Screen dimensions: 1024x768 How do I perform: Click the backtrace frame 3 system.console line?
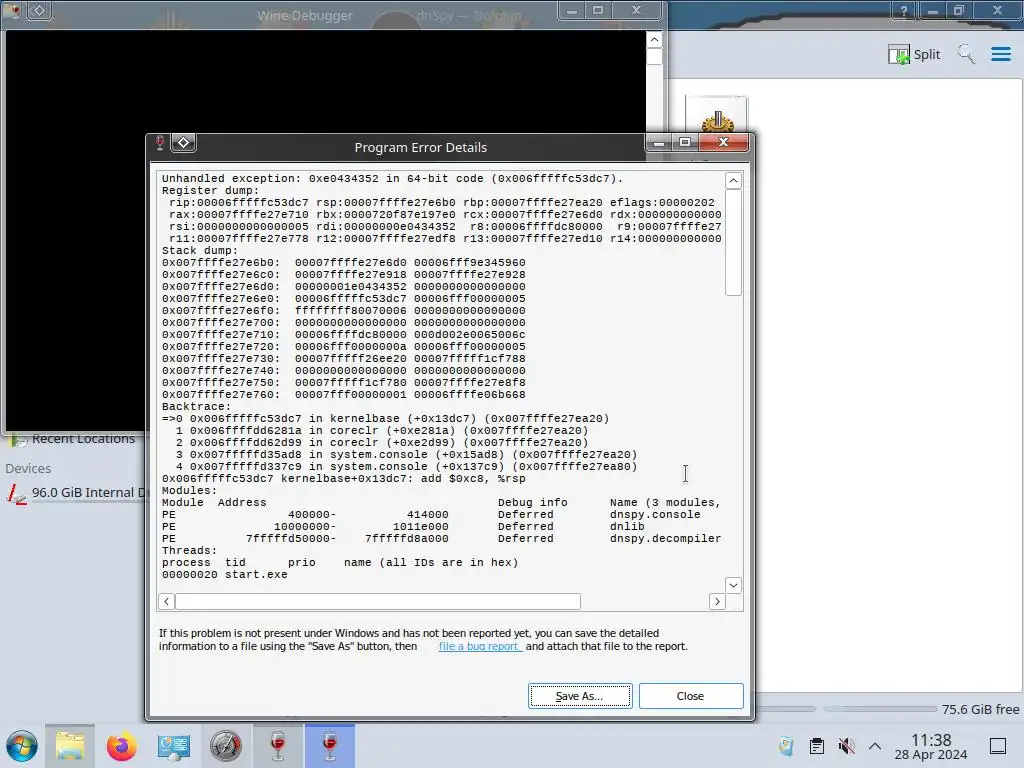406,455
